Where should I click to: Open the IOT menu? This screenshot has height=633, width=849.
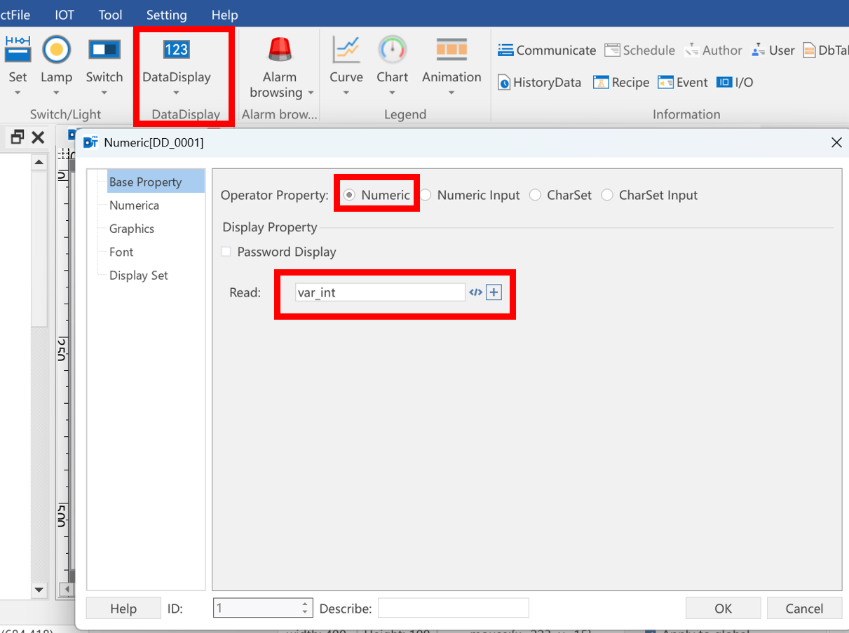[64, 15]
